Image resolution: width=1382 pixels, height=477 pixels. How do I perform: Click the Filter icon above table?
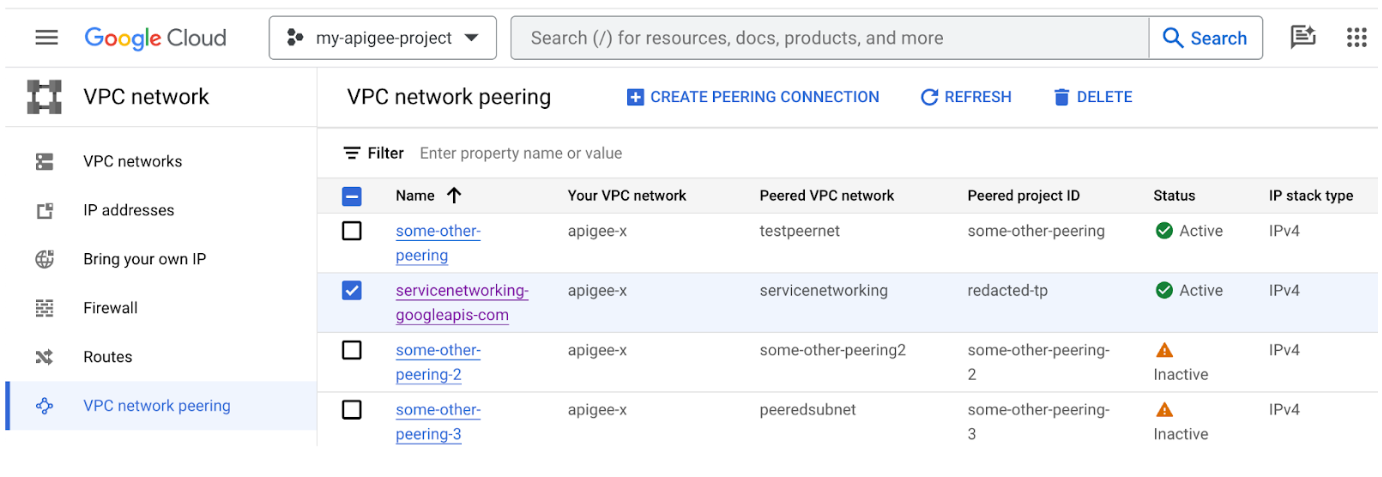352,153
